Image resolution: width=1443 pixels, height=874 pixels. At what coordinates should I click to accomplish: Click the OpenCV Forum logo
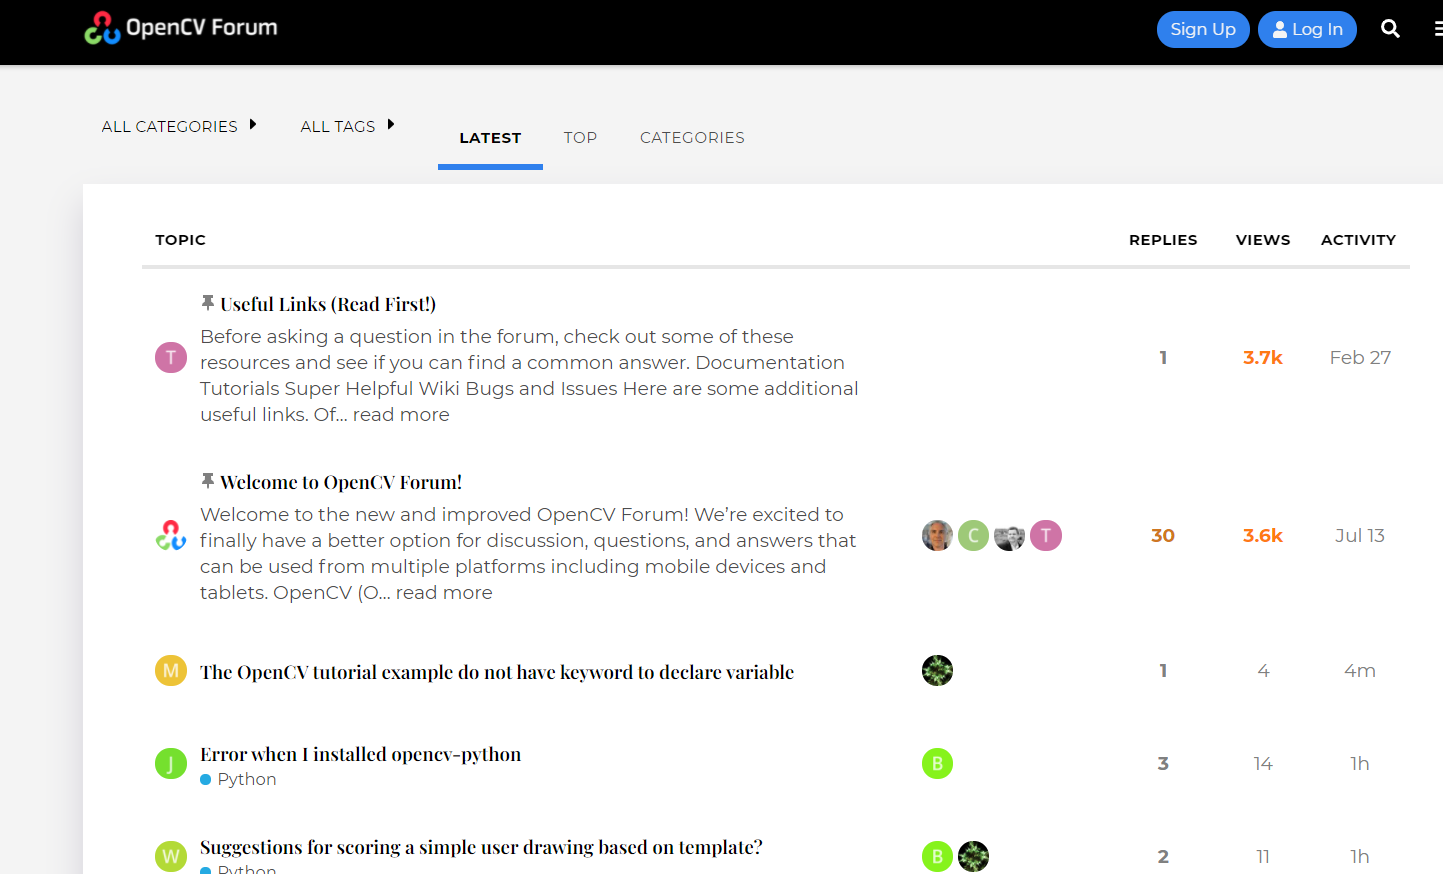(x=180, y=29)
